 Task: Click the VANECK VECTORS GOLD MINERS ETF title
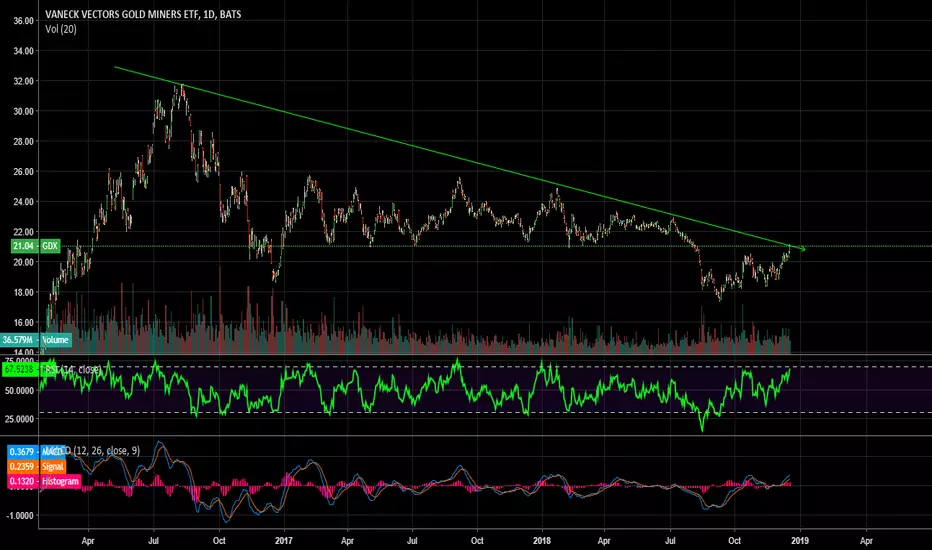click(143, 14)
